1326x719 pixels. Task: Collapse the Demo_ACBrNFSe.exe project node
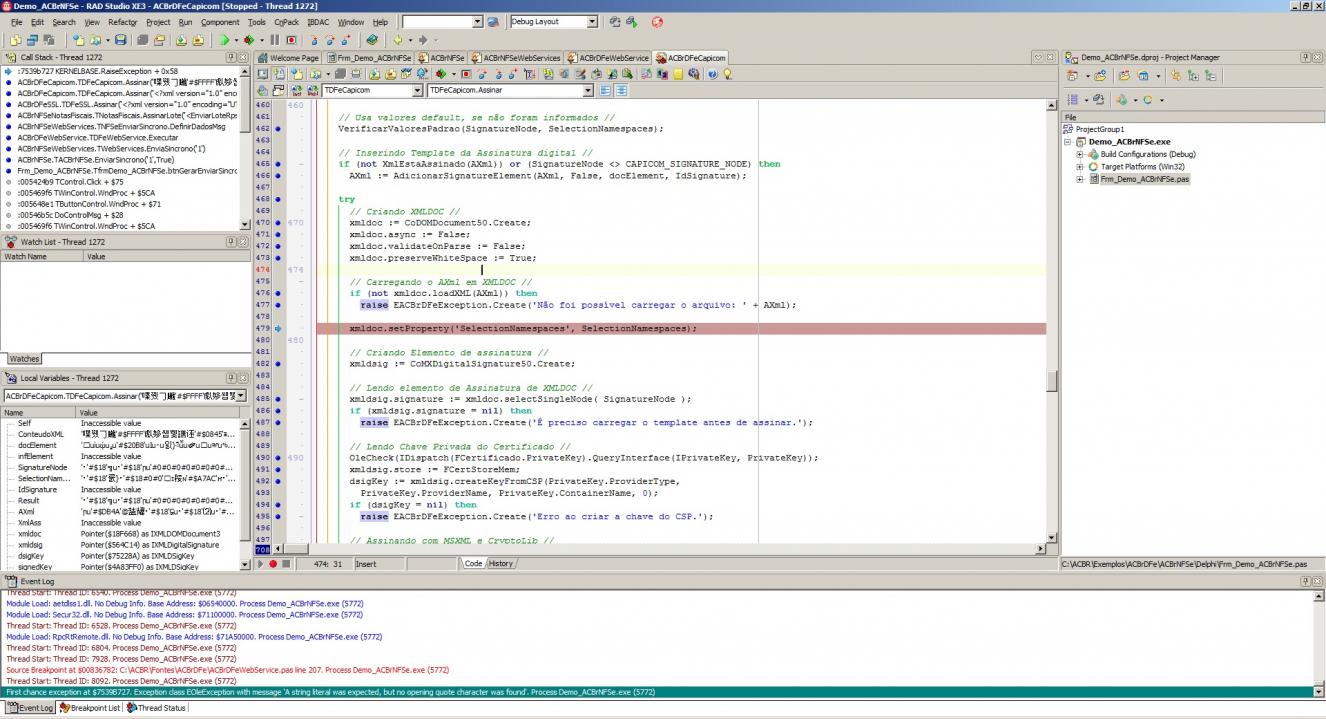point(1068,142)
